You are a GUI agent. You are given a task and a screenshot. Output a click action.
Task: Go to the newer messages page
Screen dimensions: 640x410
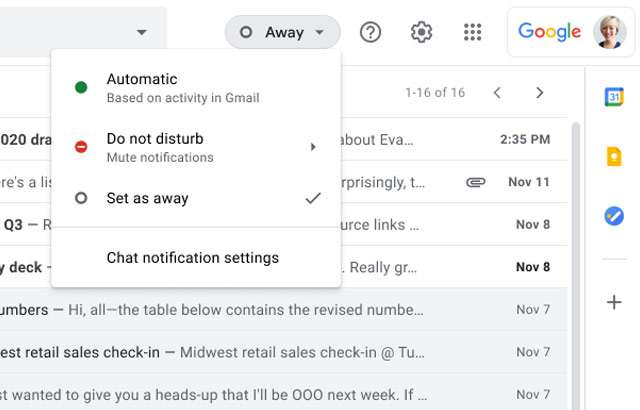497,93
